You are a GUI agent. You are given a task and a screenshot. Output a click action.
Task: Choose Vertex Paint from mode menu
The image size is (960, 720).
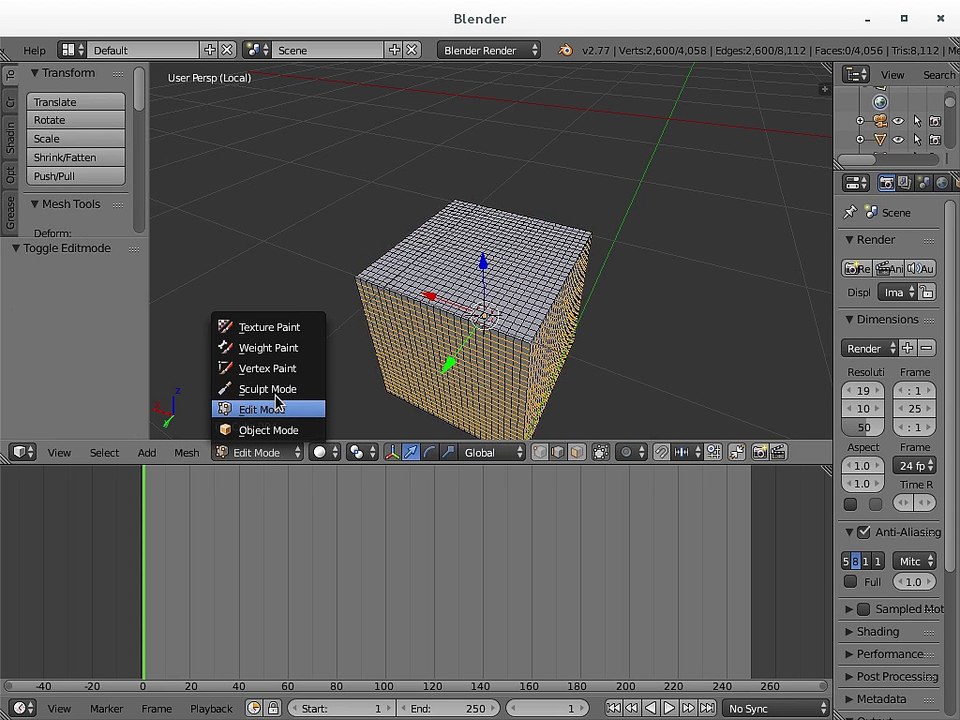(268, 368)
